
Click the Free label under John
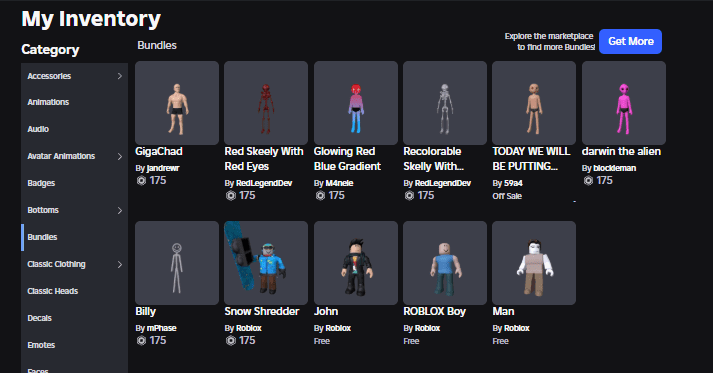pos(321,341)
